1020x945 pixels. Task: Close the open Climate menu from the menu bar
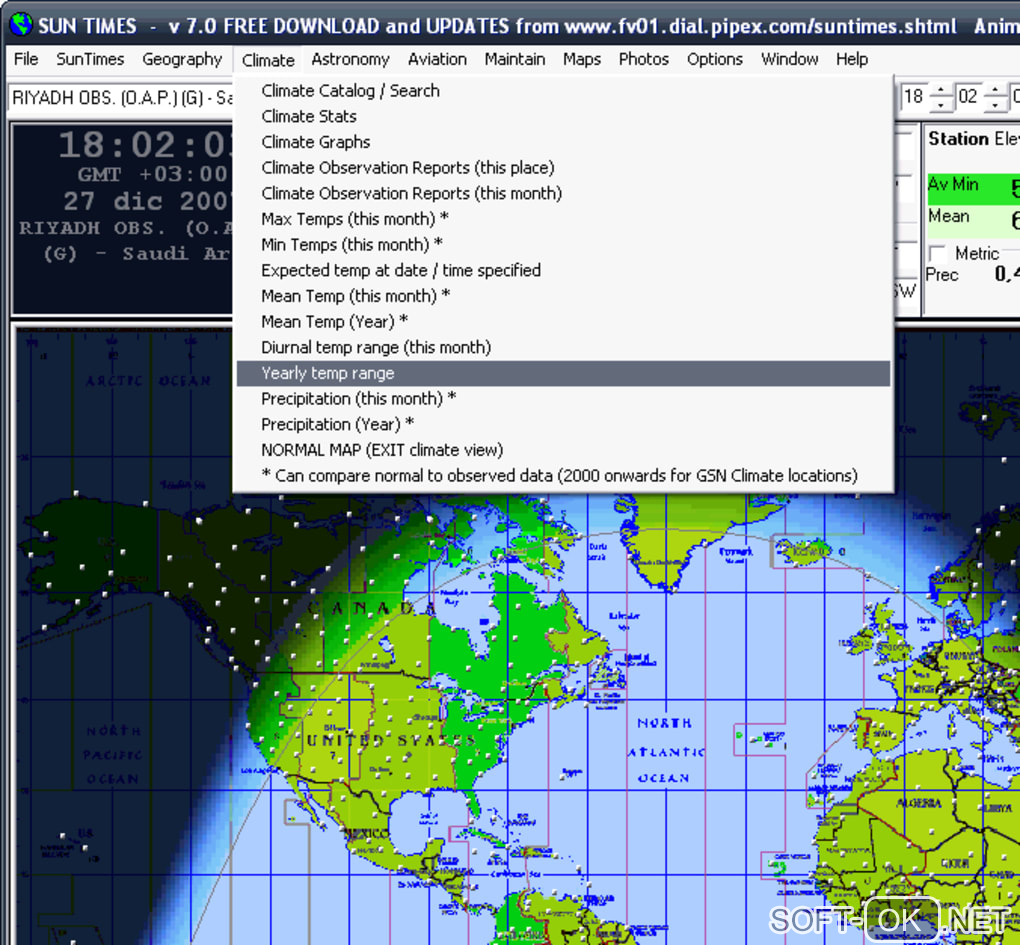268,60
